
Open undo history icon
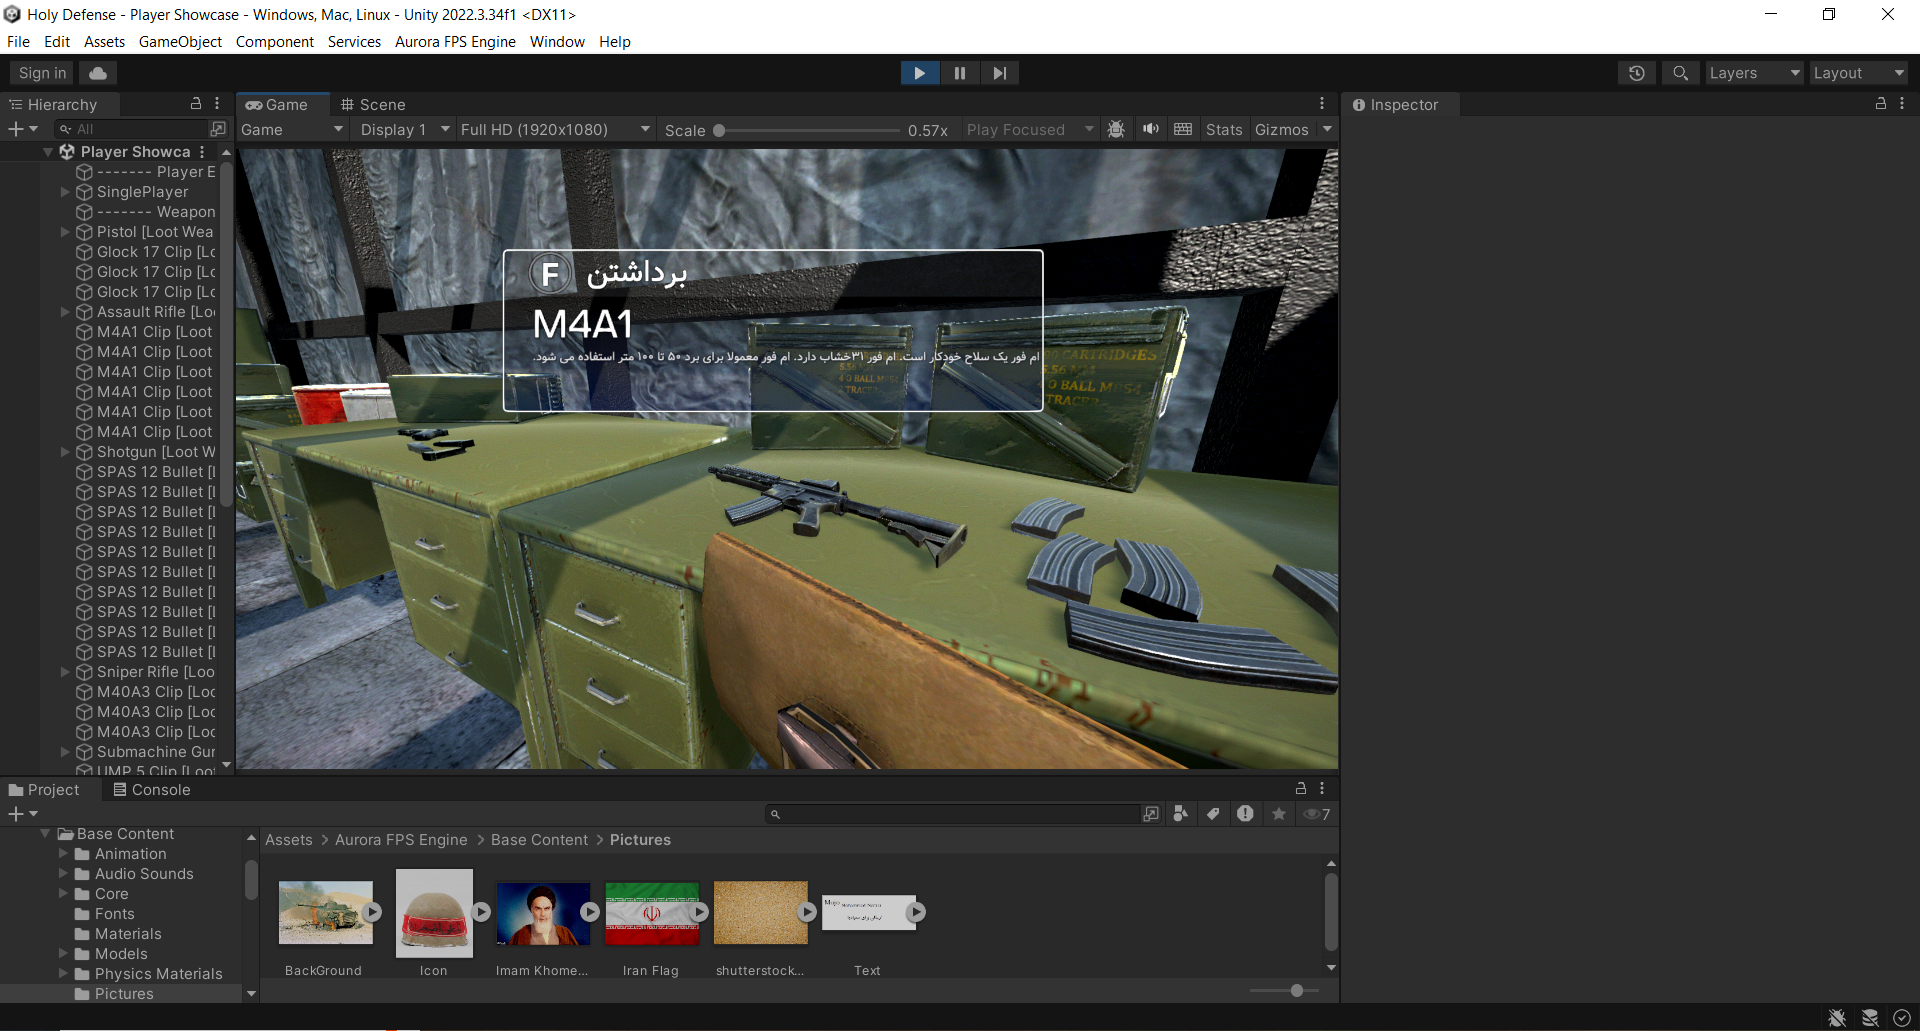pyautogui.click(x=1637, y=73)
